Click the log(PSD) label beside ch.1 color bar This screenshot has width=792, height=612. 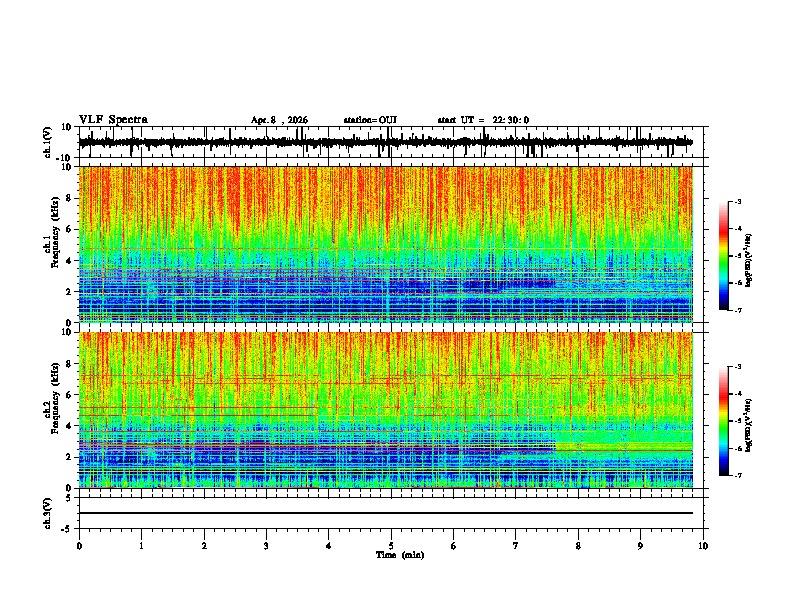[x=749, y=261]
